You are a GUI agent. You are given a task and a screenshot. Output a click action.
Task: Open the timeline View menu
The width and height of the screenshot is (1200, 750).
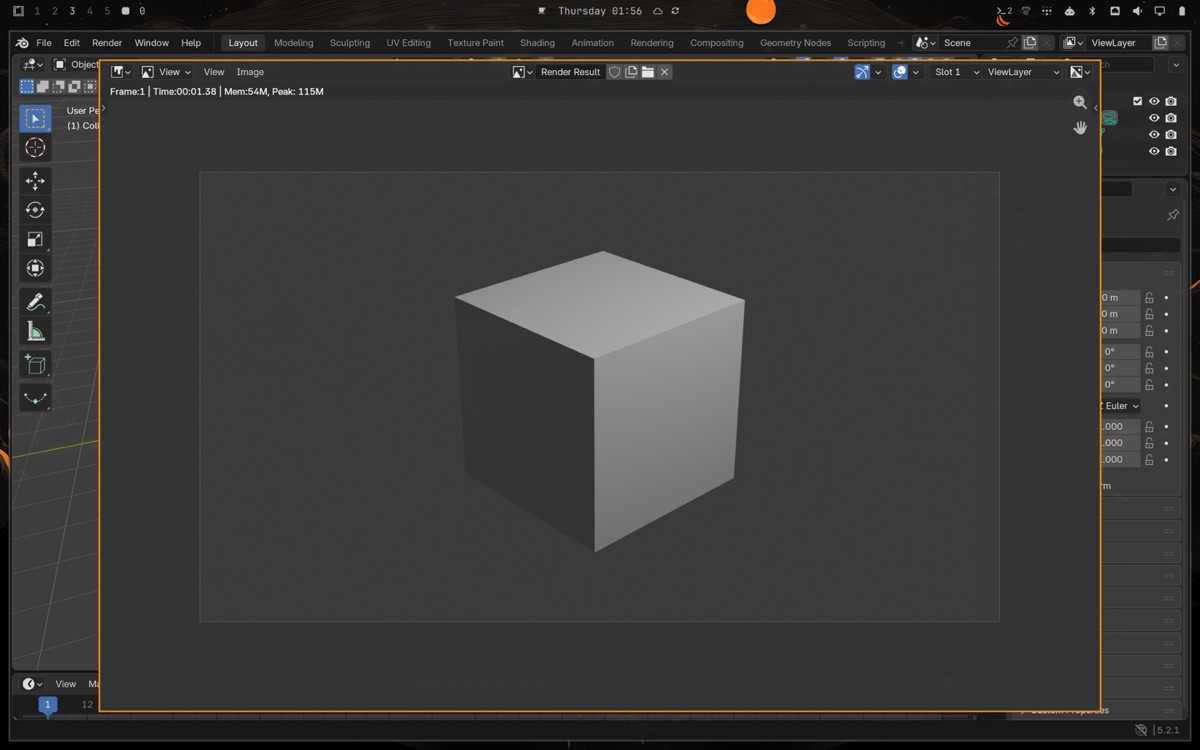point(66,684)
